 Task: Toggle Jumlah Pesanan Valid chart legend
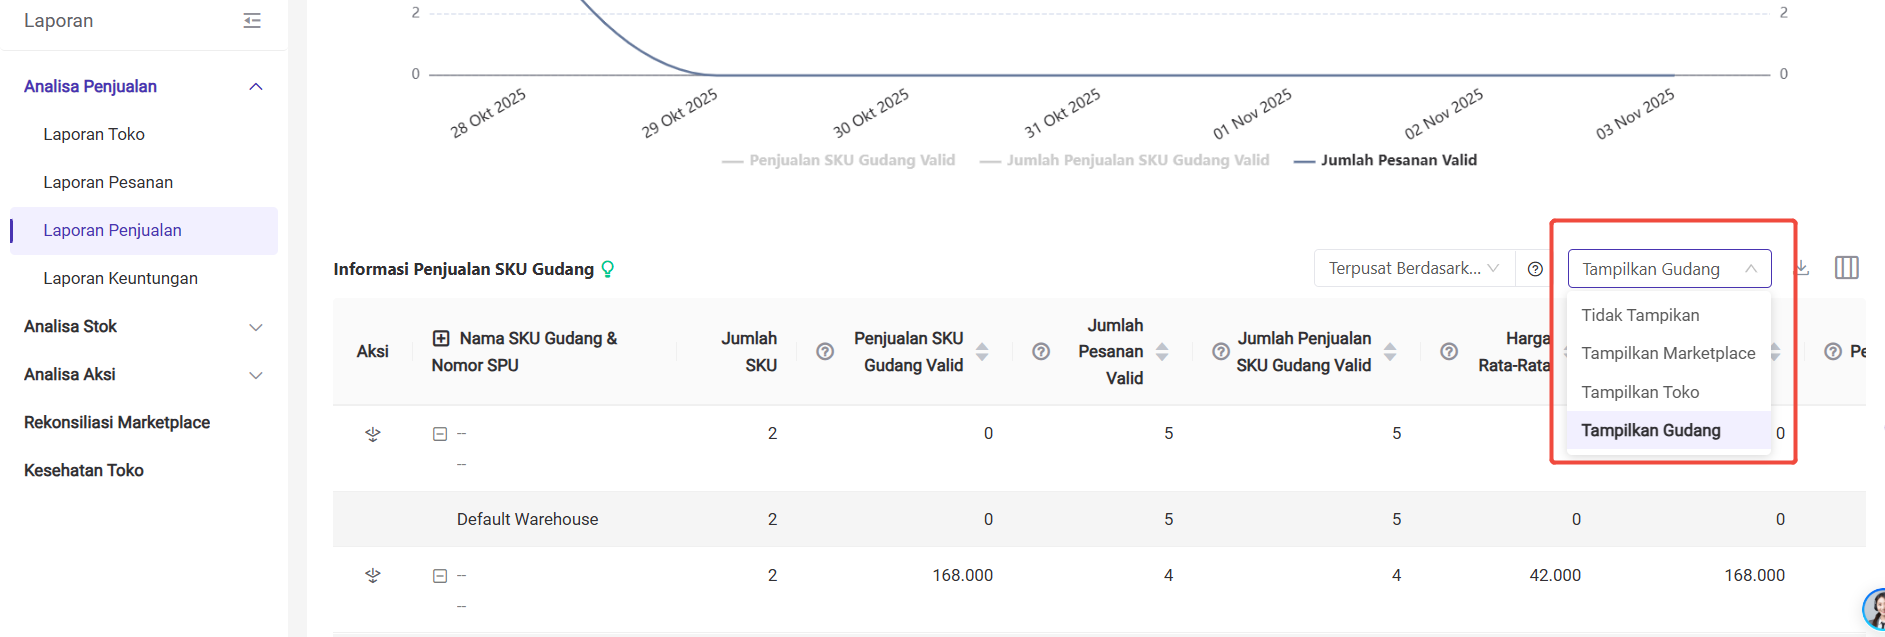coord(1385,160)
